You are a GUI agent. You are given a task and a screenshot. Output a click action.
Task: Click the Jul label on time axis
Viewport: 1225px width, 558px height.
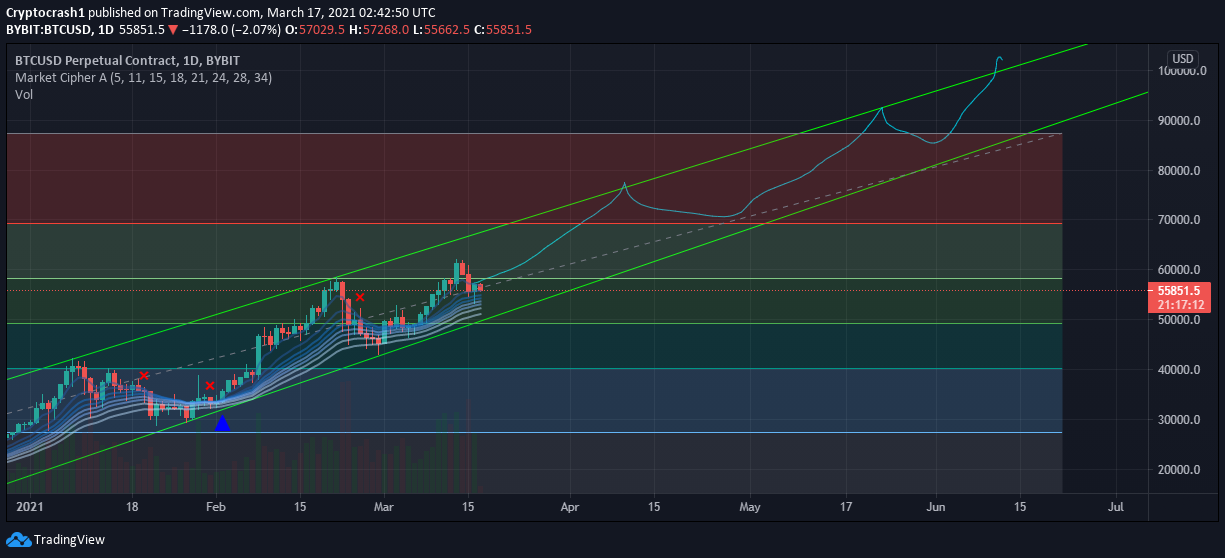(1116, 507)
